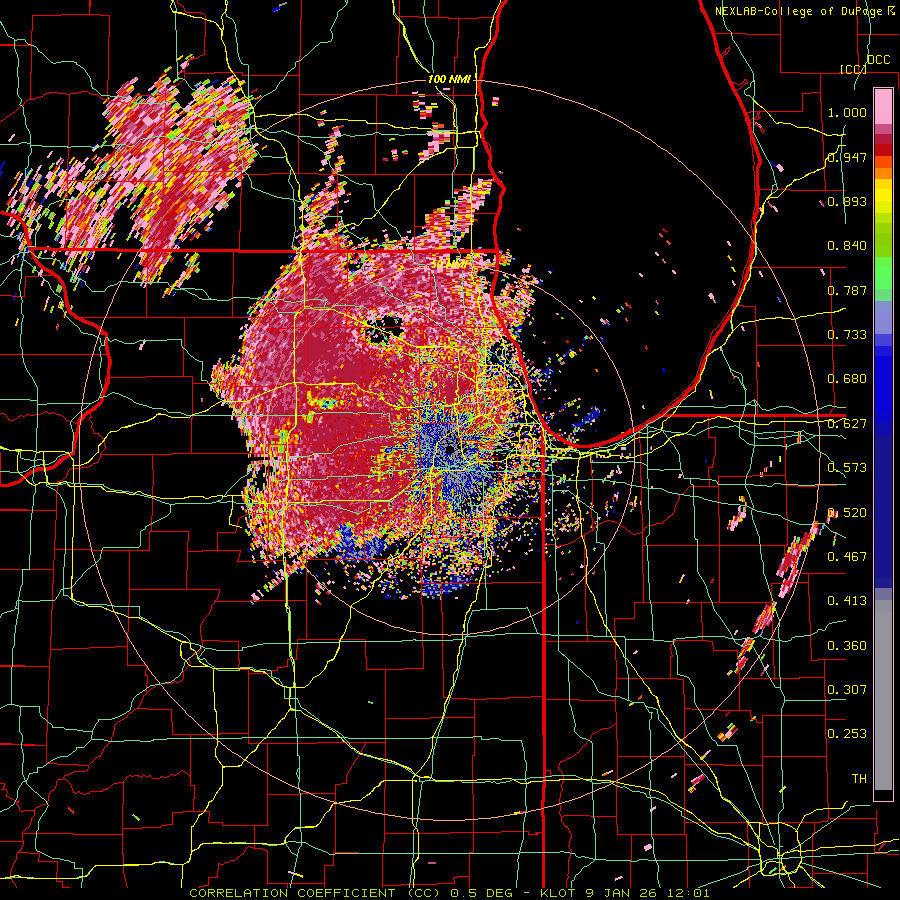Screen dimensions: 900x900
Task: Click the 12:01 timestamp text
Action: click(688, 893)
